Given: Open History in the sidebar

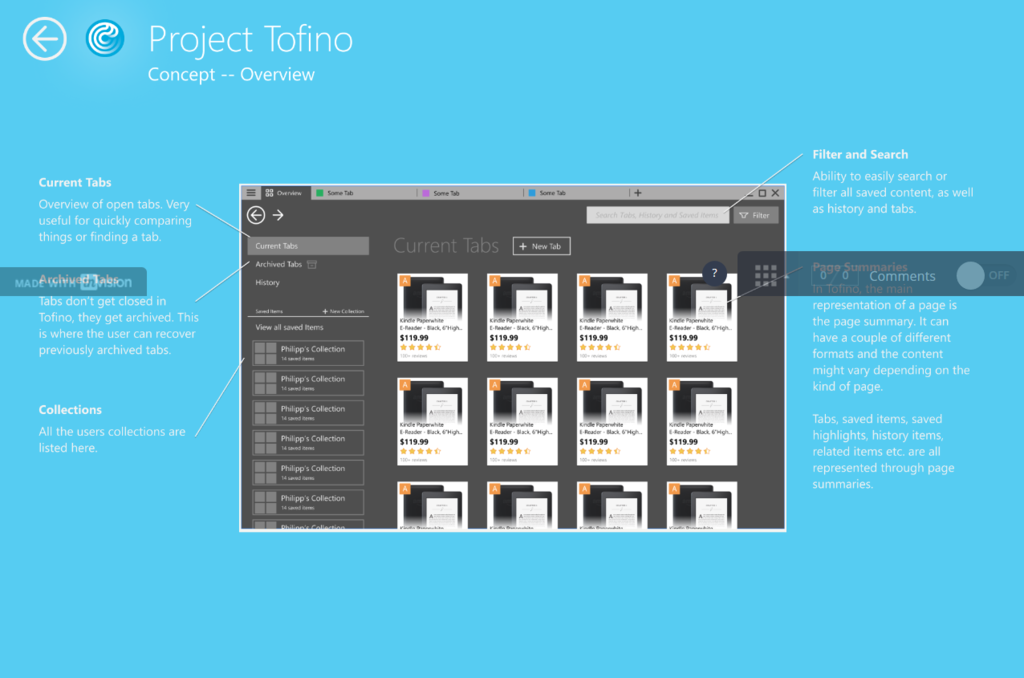Looking at the screenshot, I should pyautogui.click(x=267, y=282).
